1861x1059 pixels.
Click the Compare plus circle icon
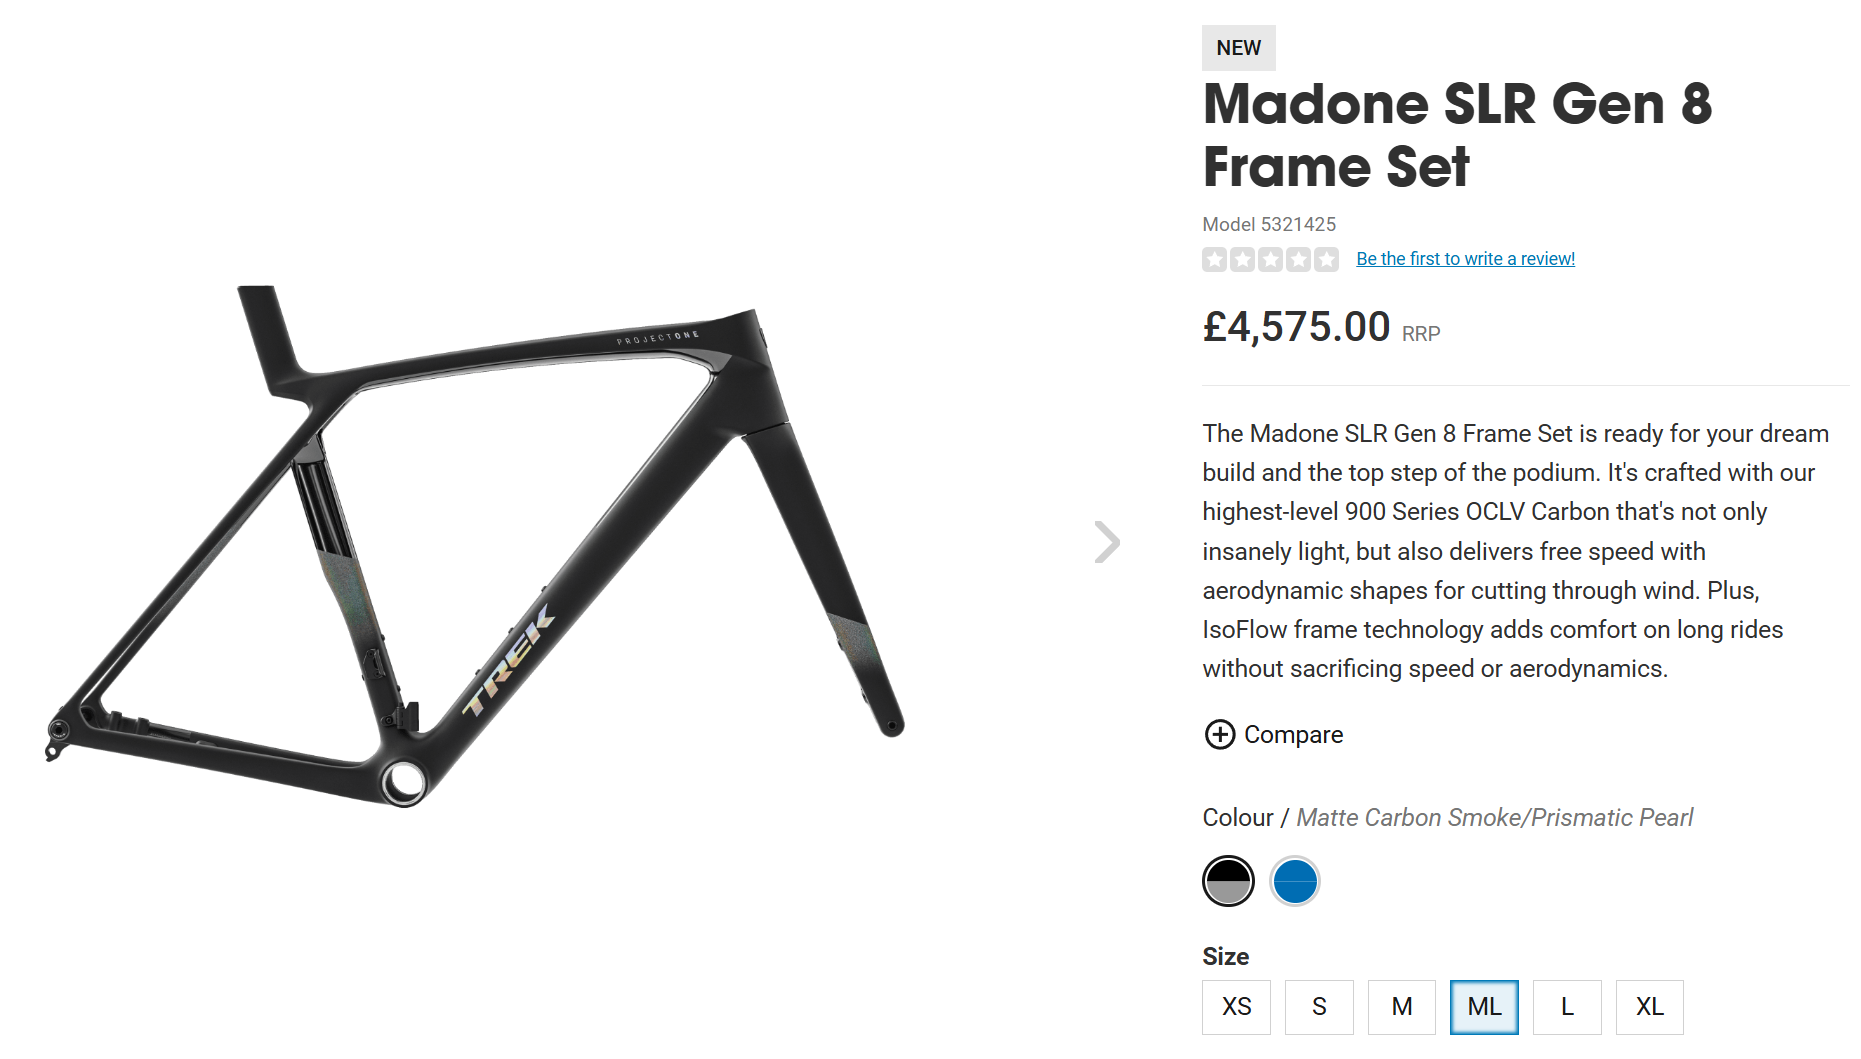coord(1219,735)
